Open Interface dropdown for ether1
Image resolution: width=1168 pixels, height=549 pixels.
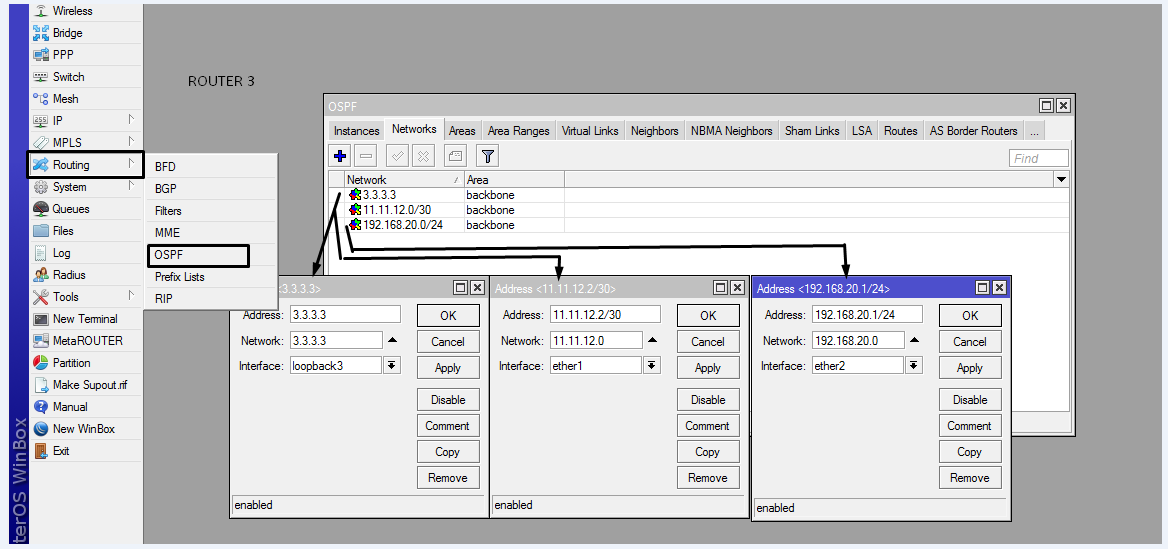point(652,365)
